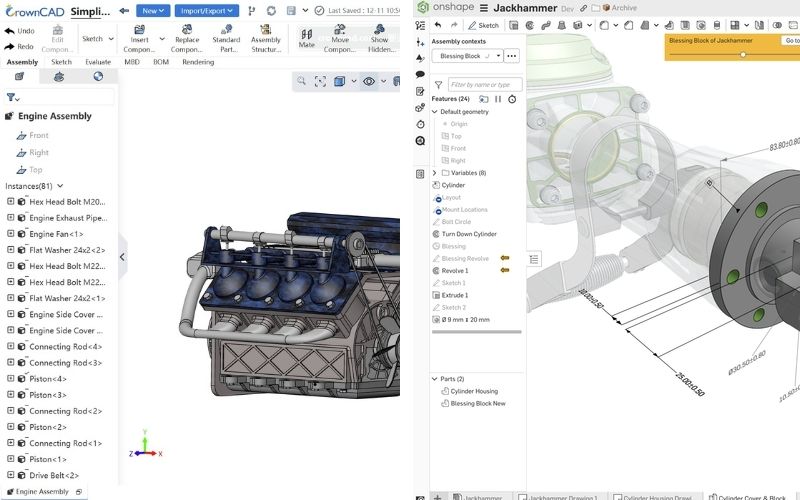Select the Revolve tool in Onshape toolbar
The height and width of the screenshot is (500, 800).
pyautogui.click(x=530, y=24)
